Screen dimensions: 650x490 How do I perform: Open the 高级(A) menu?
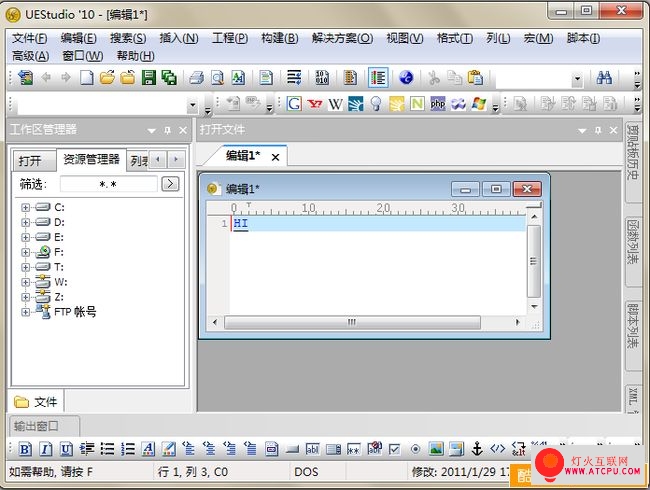tap(31, 56)
